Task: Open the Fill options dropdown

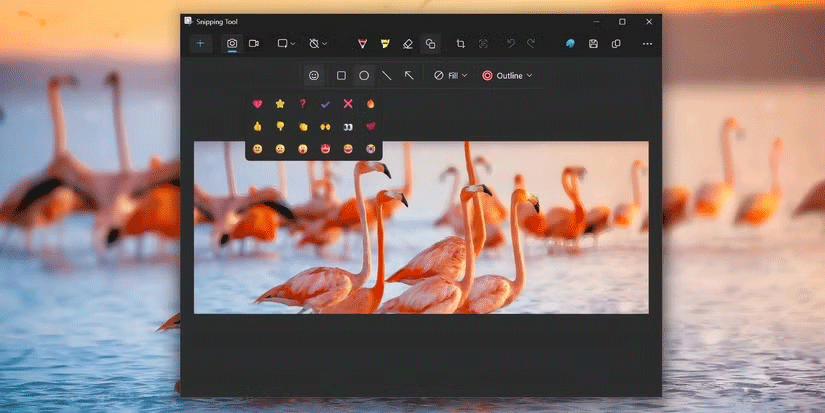Action: coord(450,75)
